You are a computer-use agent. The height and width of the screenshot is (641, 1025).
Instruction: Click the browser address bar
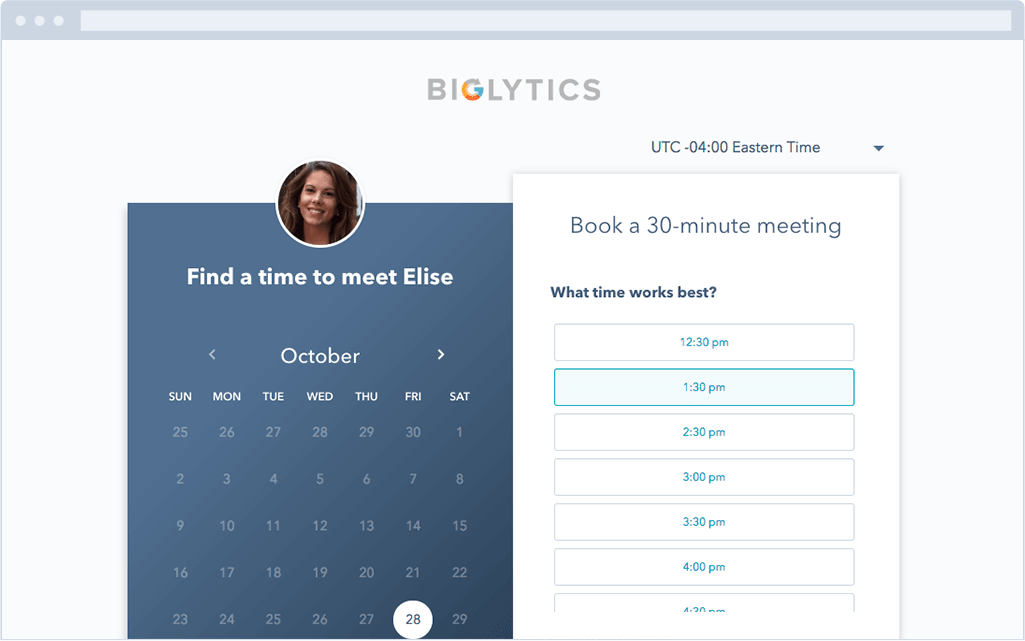coord(545,17)
